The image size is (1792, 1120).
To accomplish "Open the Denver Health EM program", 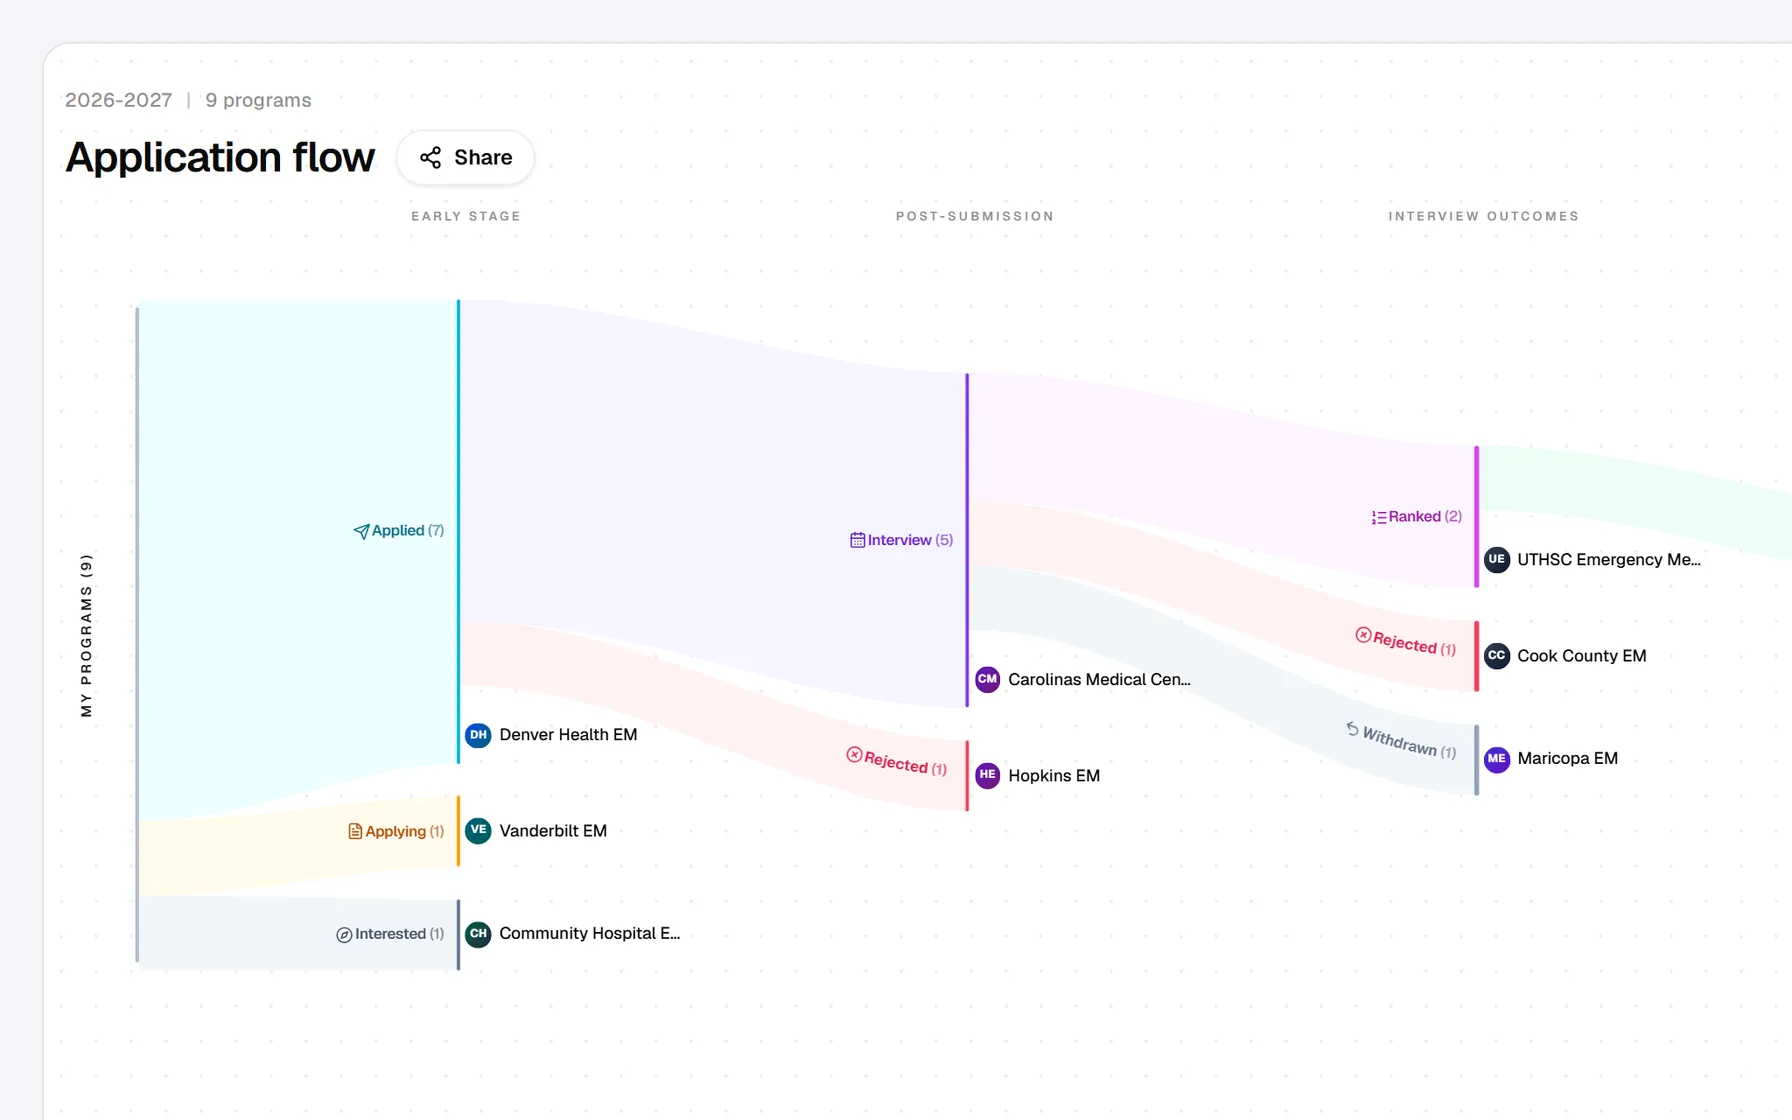I will (568, 735).
